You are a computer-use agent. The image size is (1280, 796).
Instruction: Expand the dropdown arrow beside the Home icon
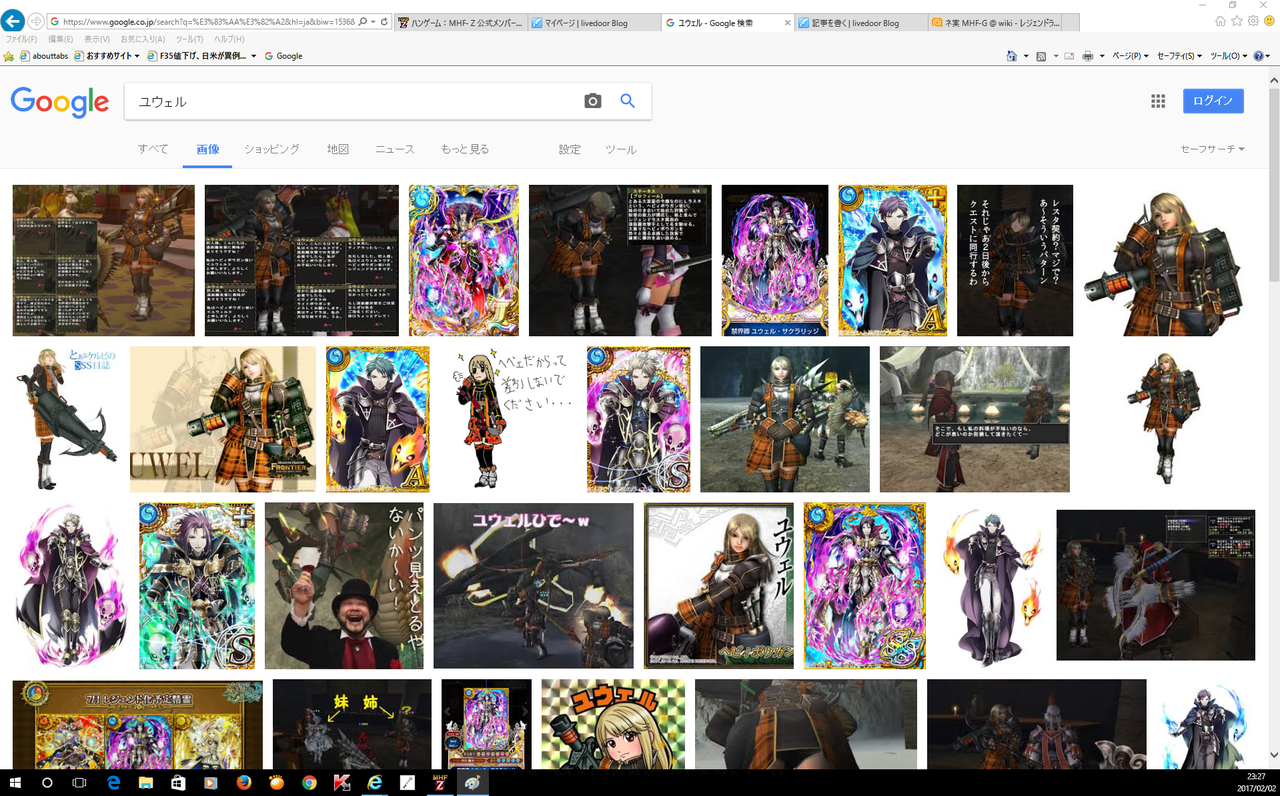(1026, 56)
